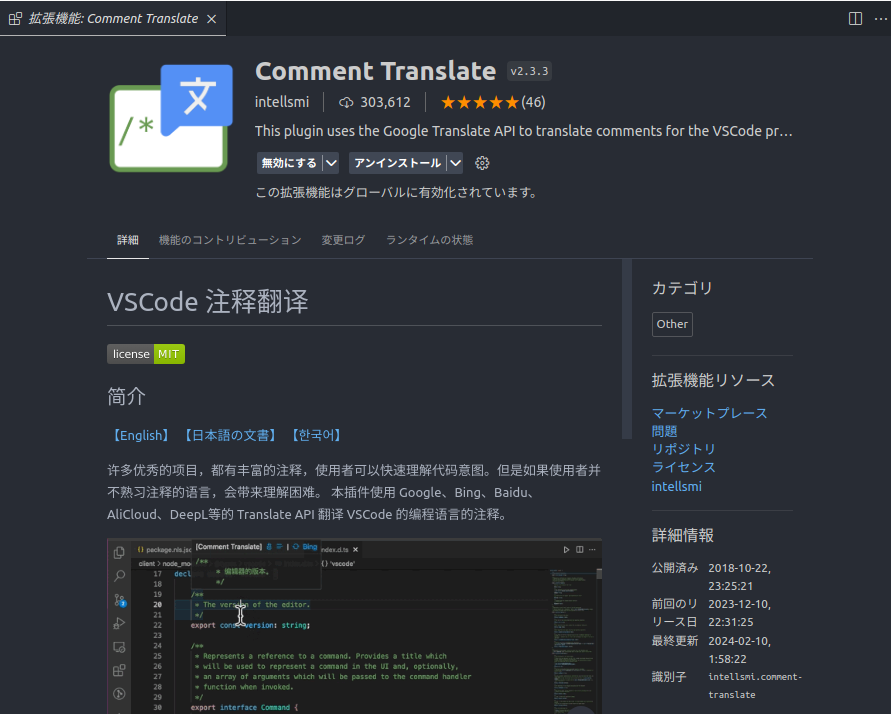
Task: Click the Comment Translate extension logo icon
Action: [171, 118]
